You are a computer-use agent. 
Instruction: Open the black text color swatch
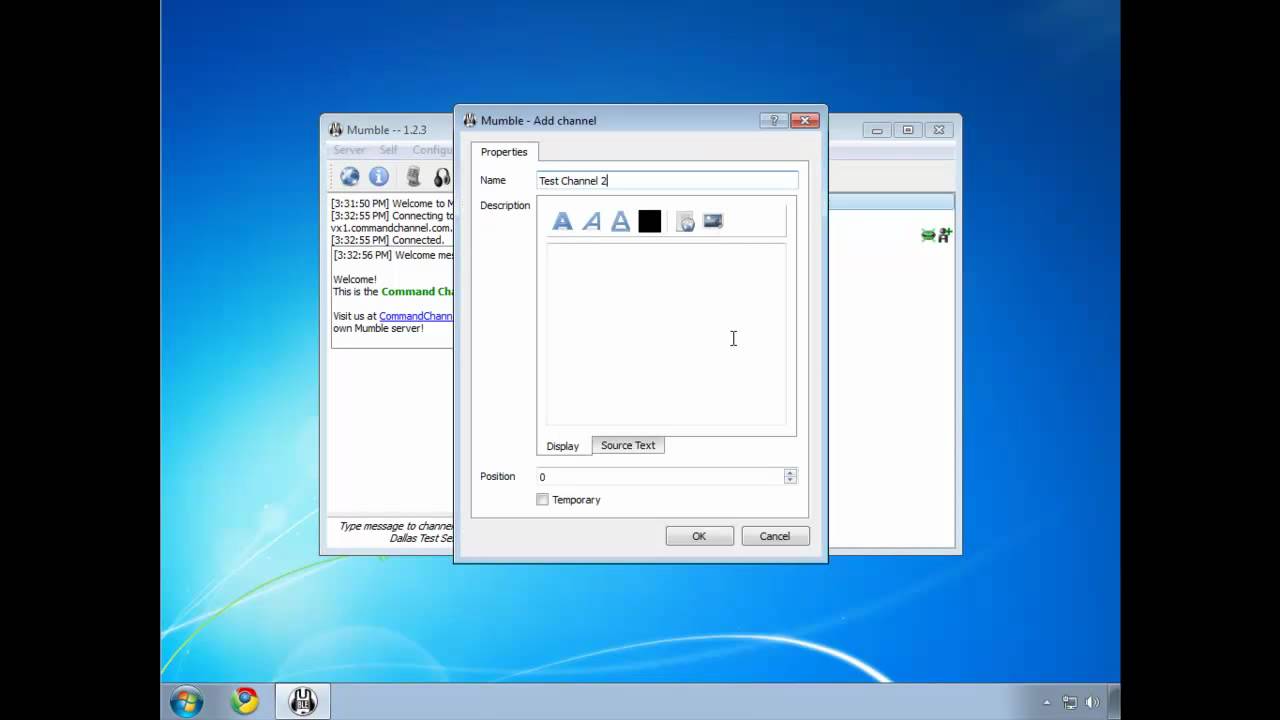point(650,221)
